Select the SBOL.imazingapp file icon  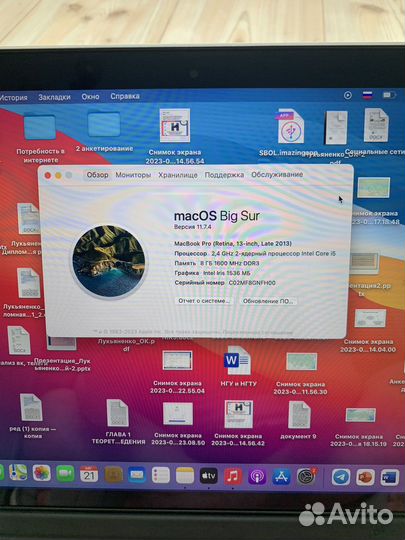tap(291, 126)
